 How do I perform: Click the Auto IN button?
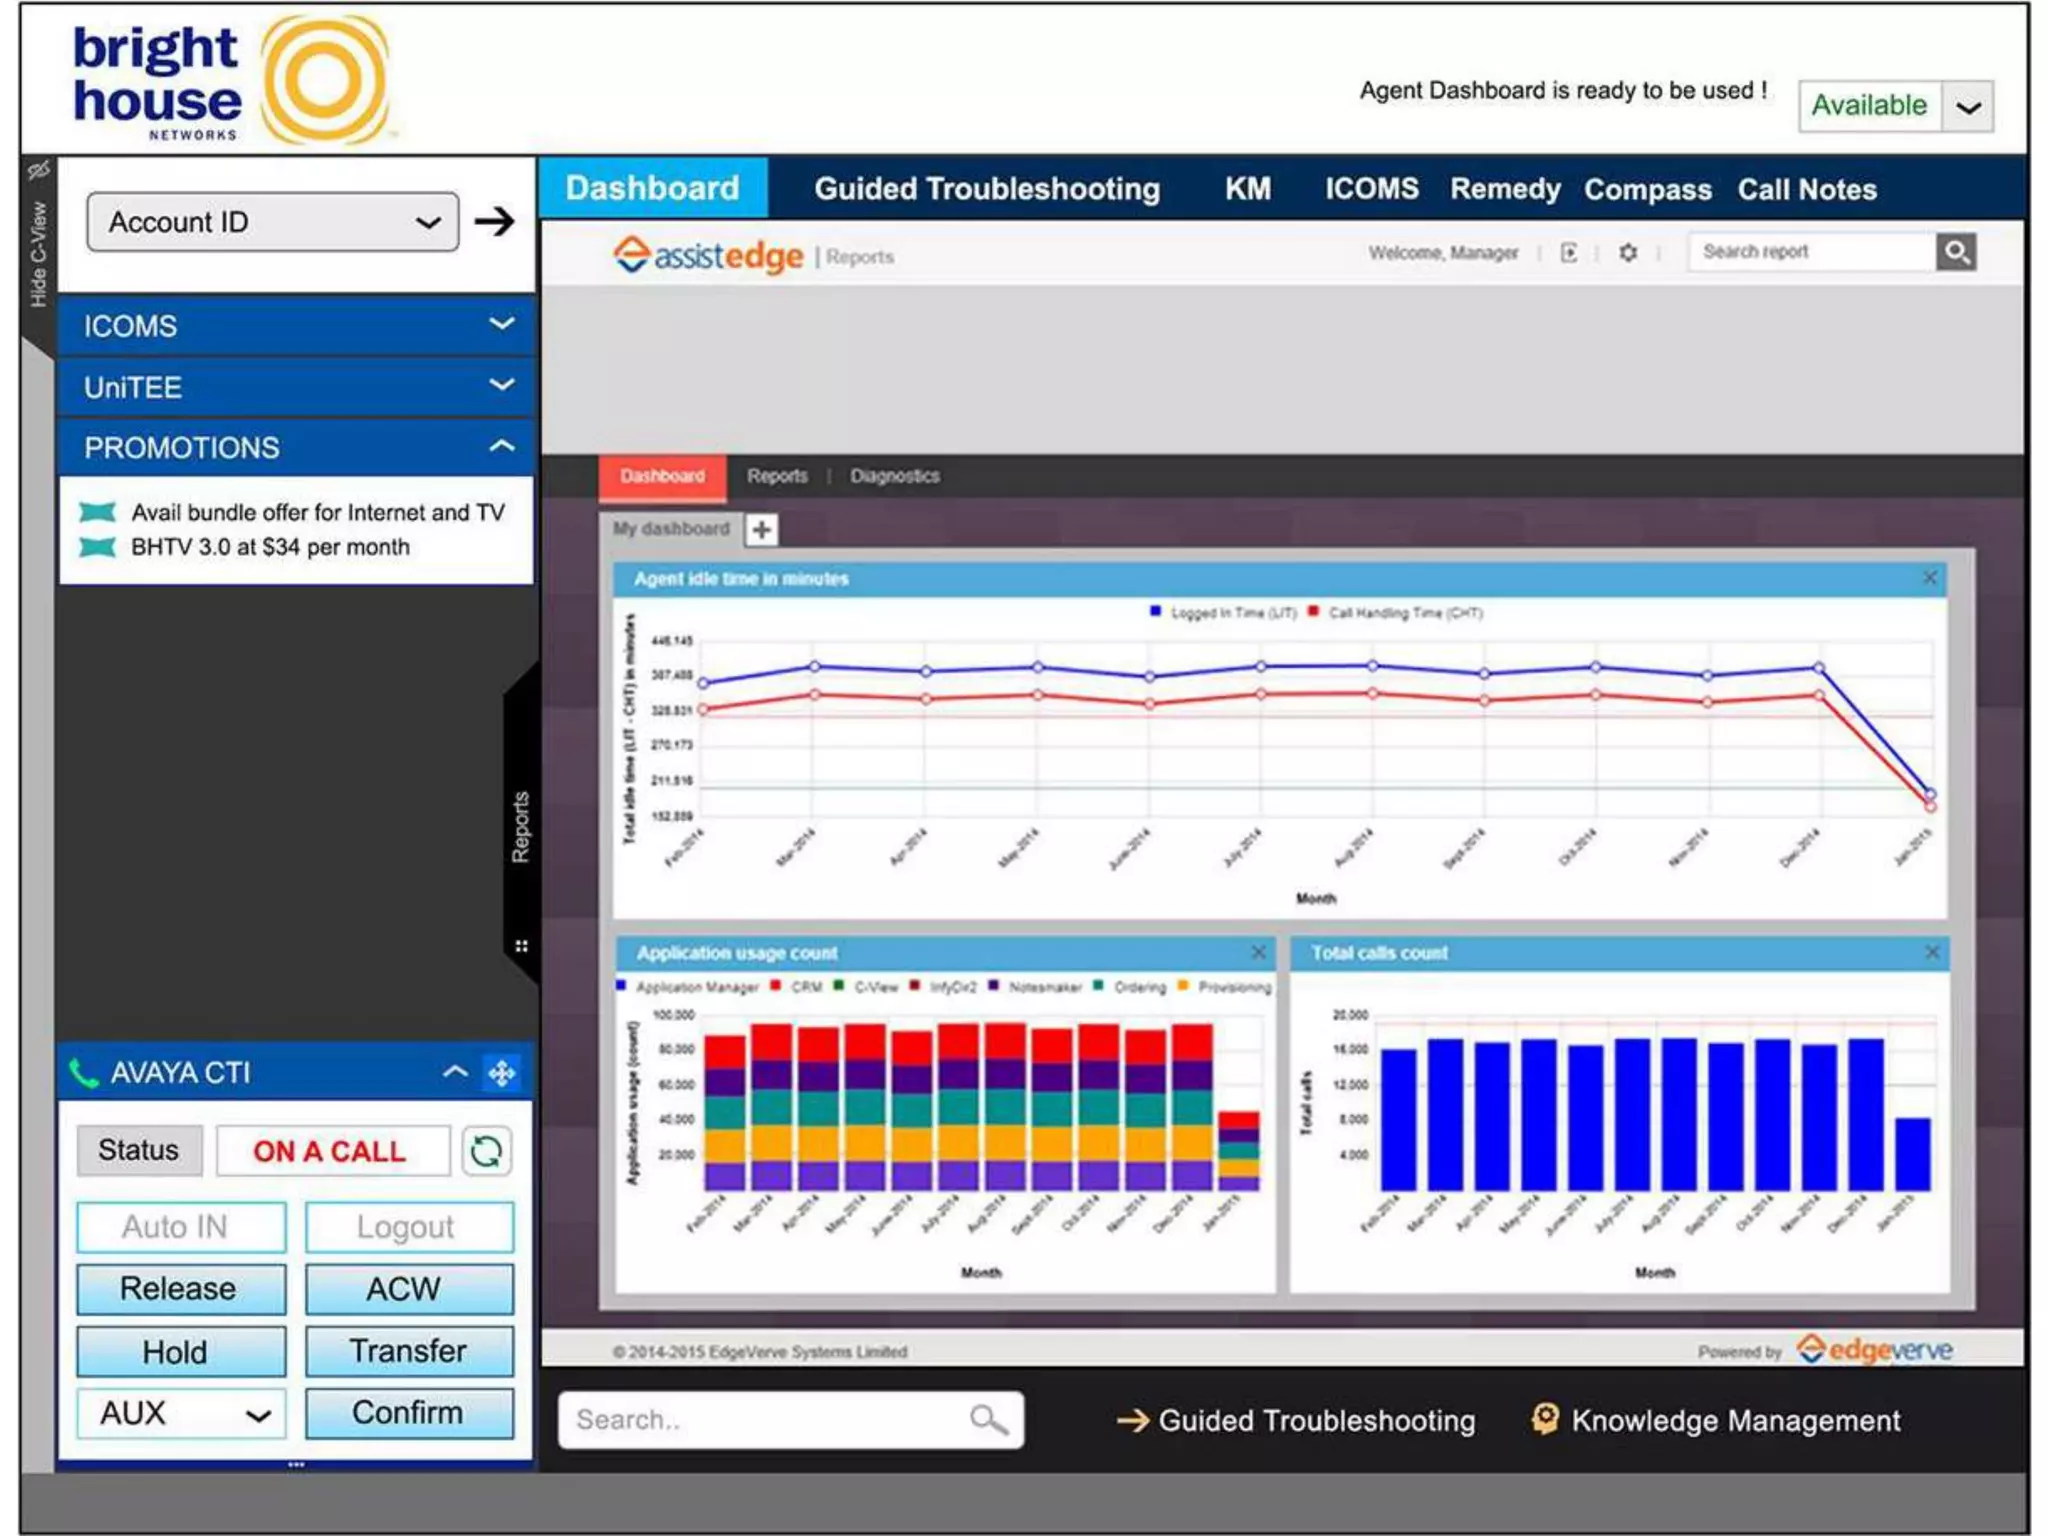[x=180, y=1227]
